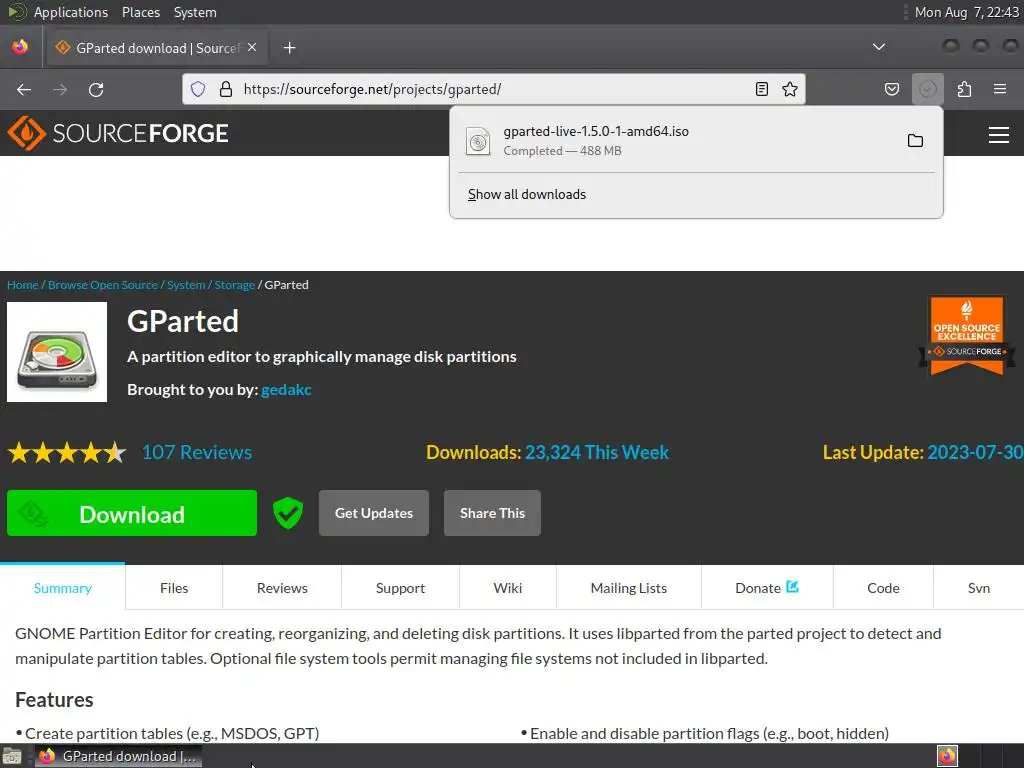Screen dimensions: 1024x768
Task: Click the GParted project disk icon
Action: pos(57,352)
